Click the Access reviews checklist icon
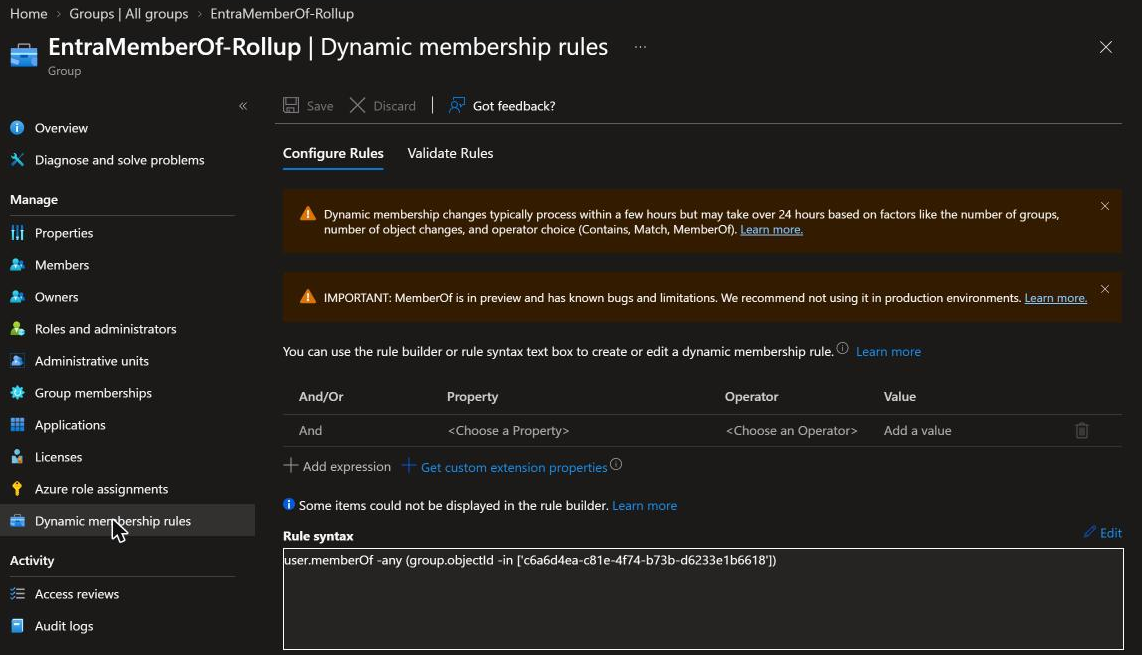The height and width of the screenshot is (655, 1142). 17,594
